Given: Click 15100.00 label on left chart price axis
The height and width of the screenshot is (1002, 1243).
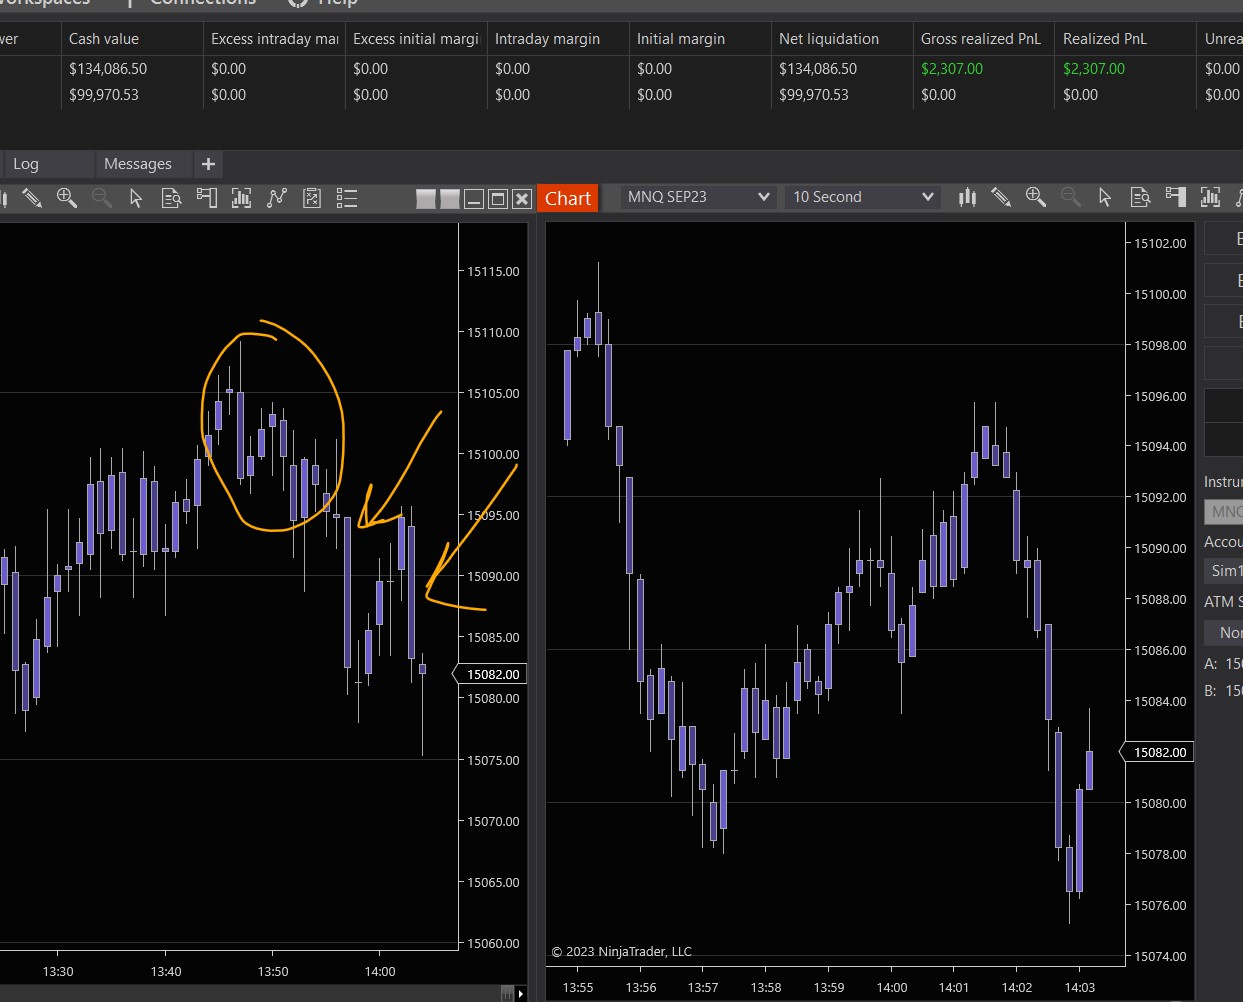Looking at the screenshot, I should click(494, 455).
